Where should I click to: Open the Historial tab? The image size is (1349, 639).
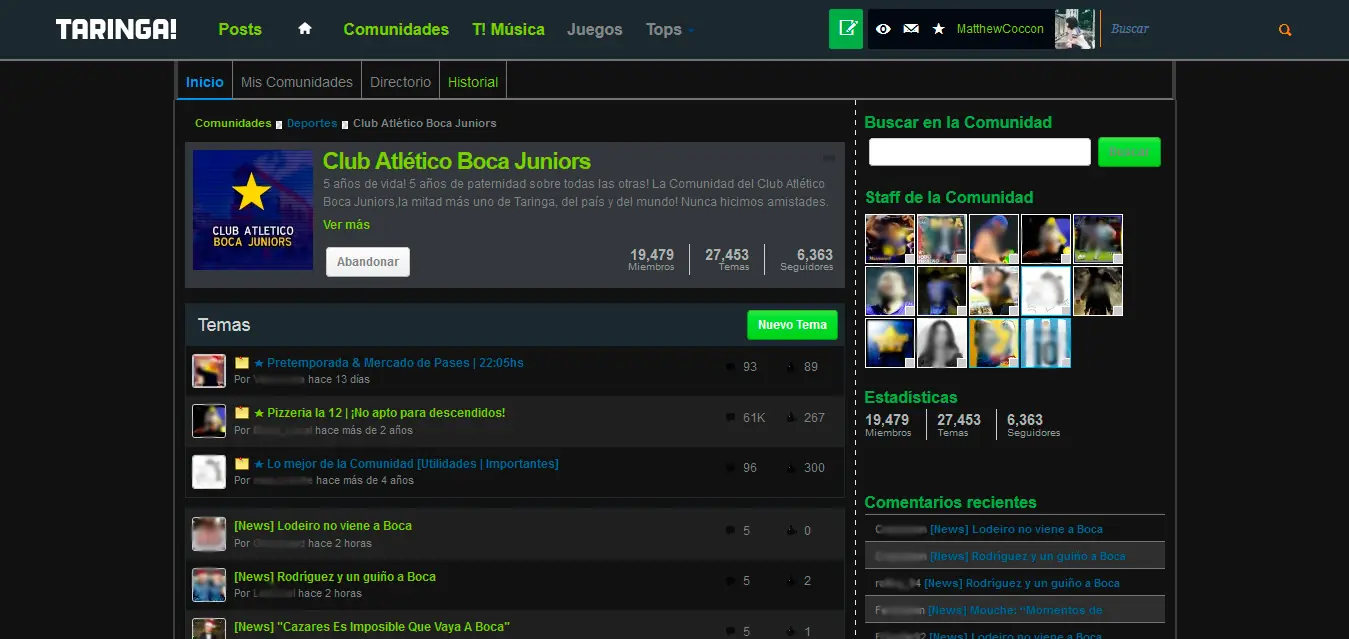coord(473,82)
